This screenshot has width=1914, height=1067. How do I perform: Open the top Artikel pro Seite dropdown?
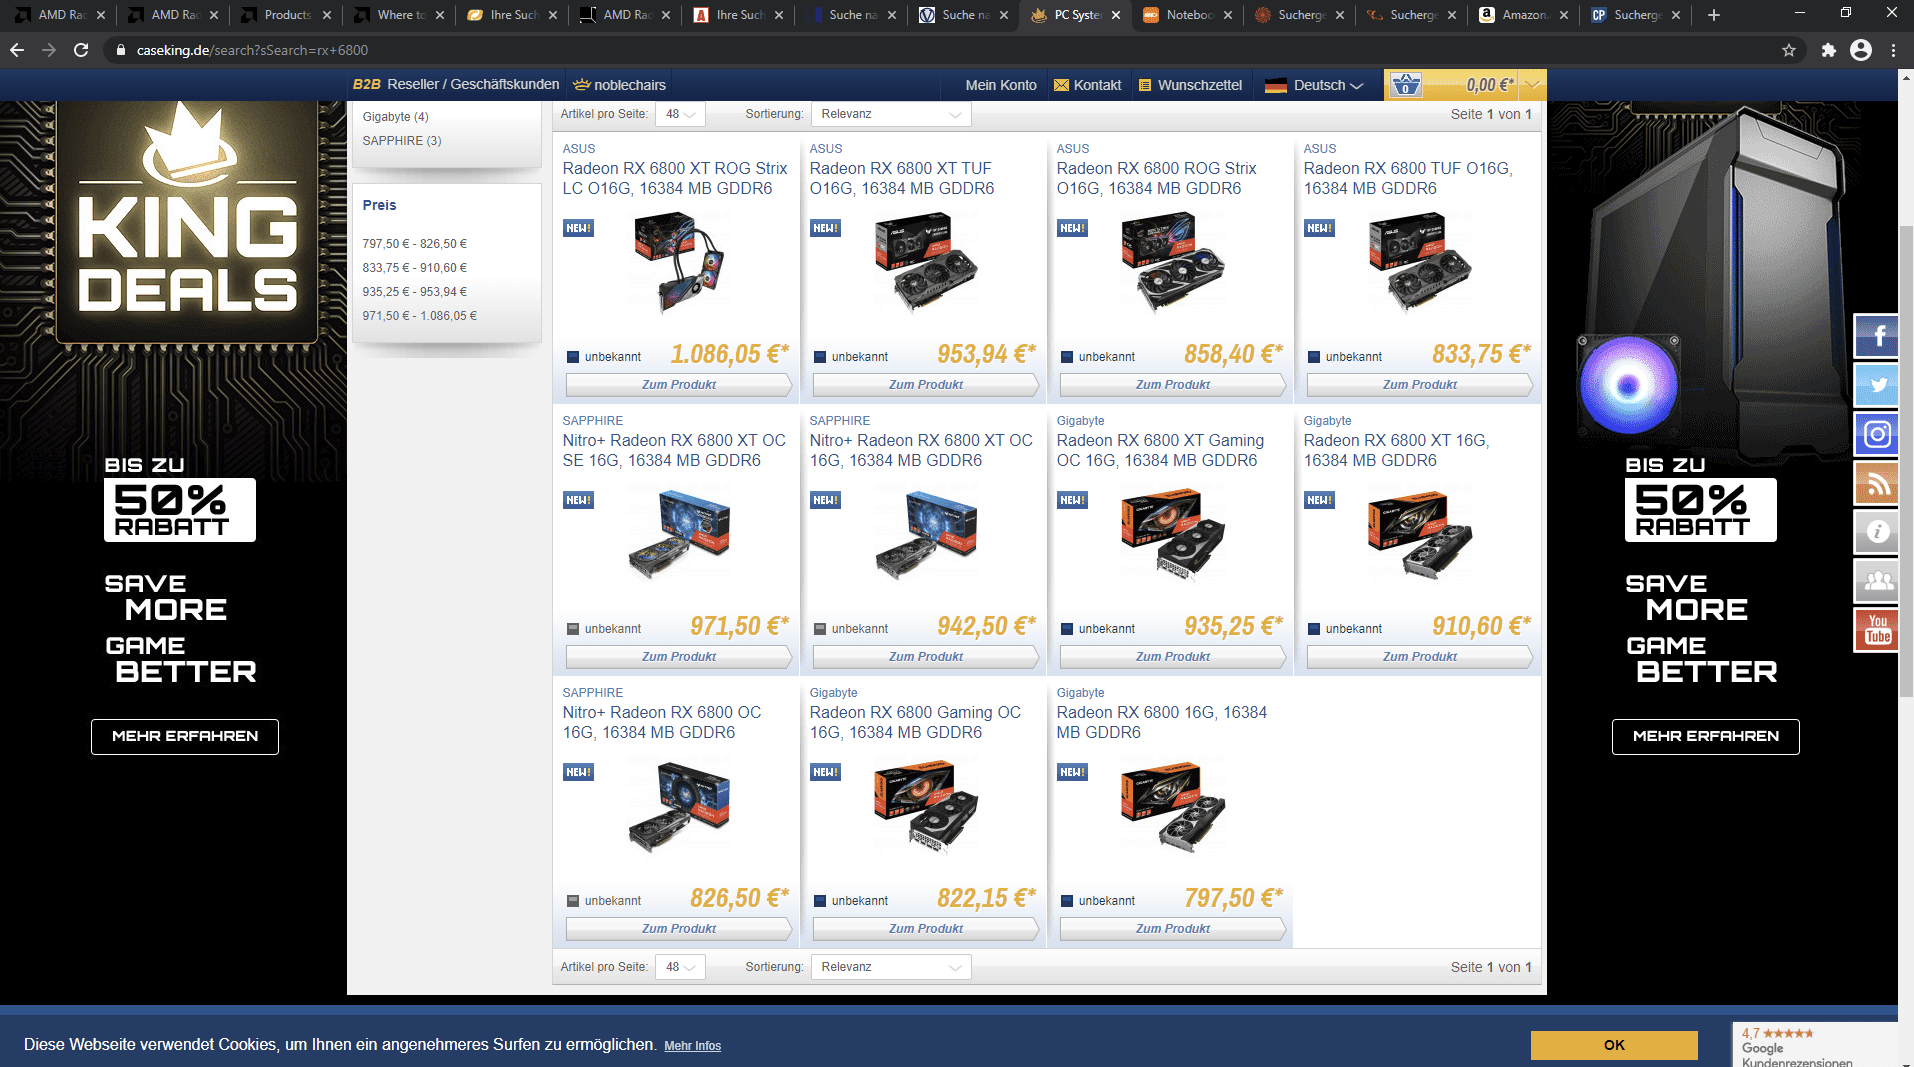click(x=680, y=114)
